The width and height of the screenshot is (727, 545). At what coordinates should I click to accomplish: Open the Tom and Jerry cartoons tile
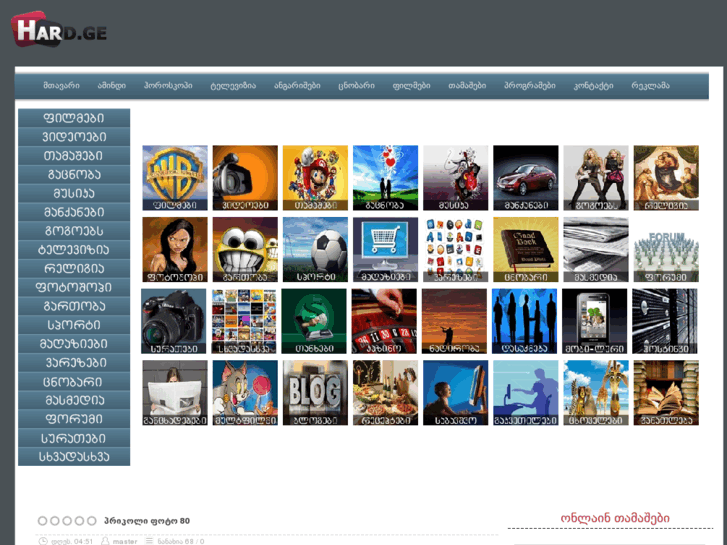click(245, 393)
